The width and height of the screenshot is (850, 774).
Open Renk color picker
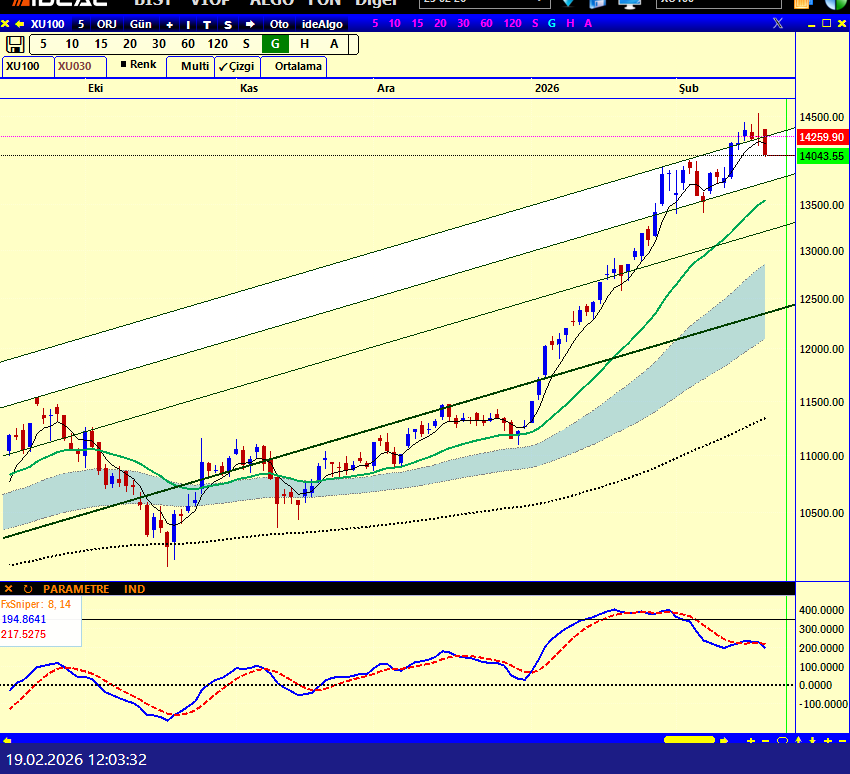(138, 64)
